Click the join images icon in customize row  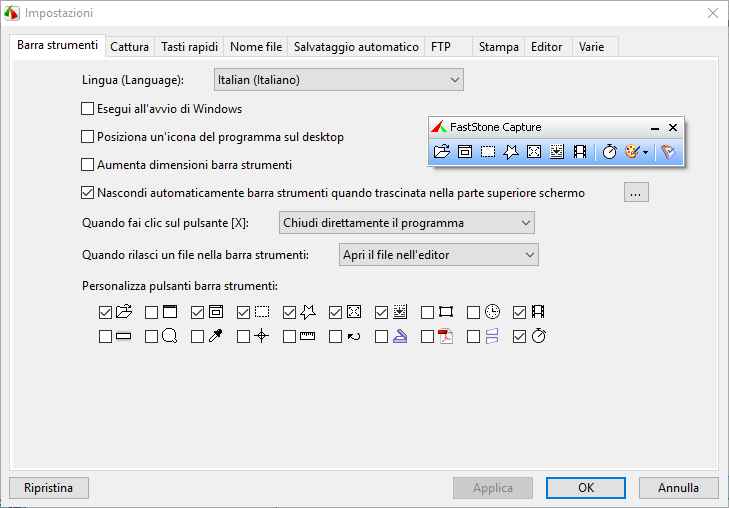point(492,336)
